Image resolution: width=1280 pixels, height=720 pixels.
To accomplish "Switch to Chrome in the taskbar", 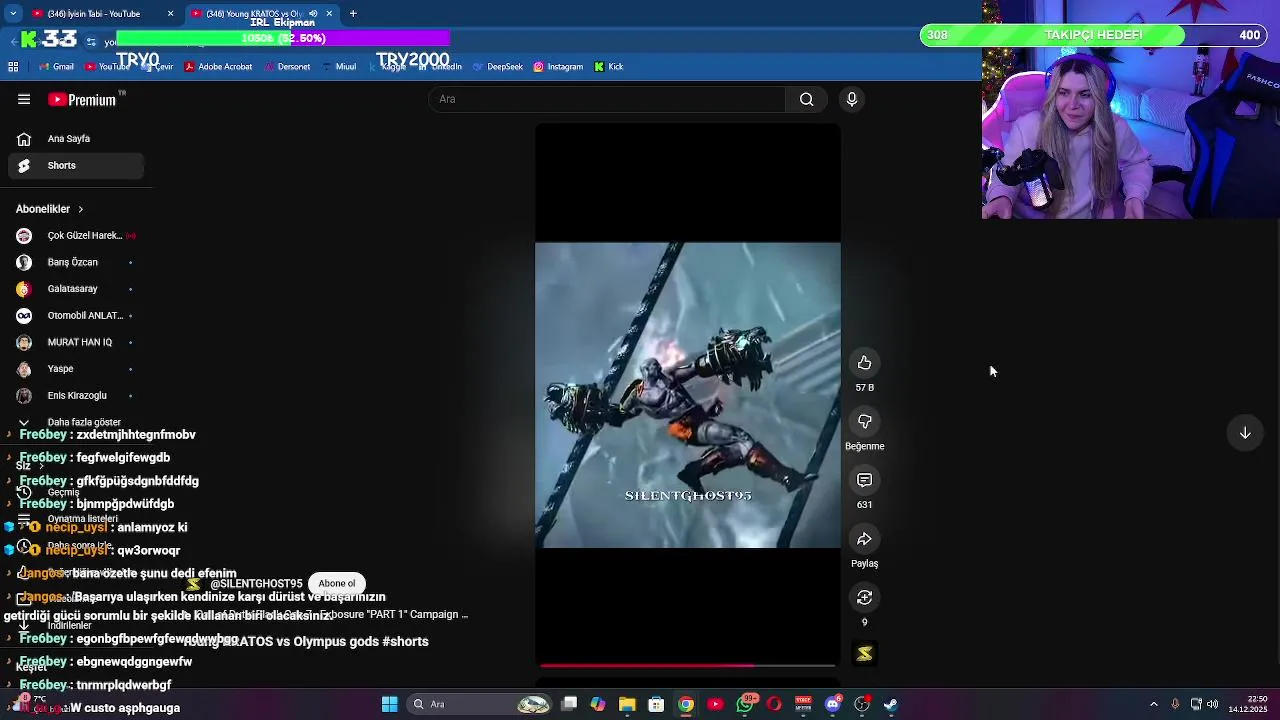I will click(x=686, y=704).
